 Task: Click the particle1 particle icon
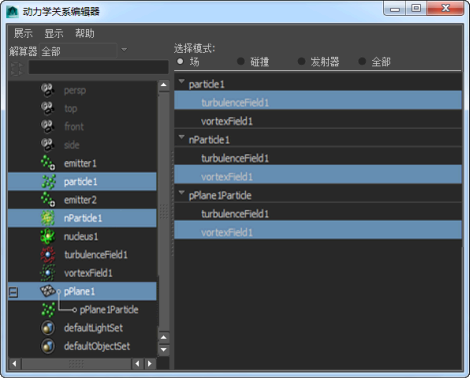[x=48, y=182]
